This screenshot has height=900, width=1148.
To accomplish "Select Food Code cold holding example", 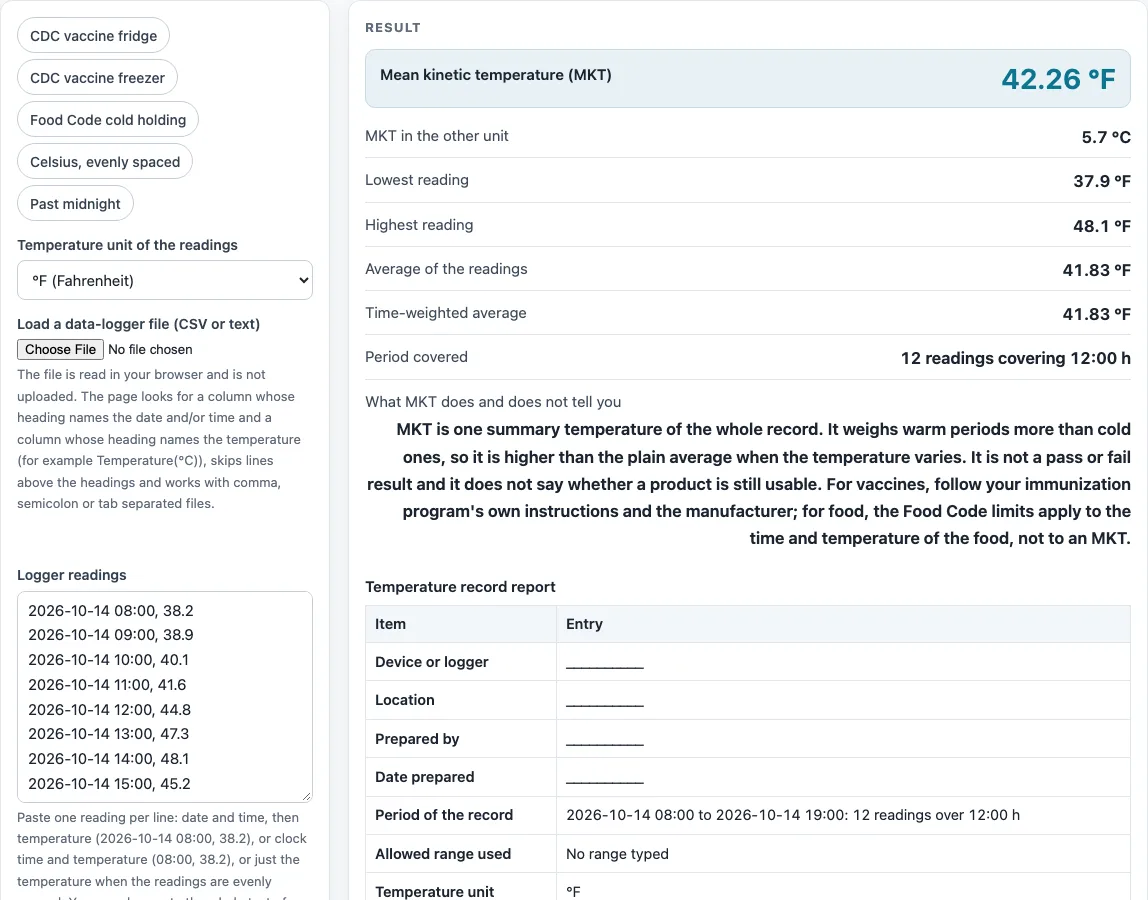I will click(108, 119).
